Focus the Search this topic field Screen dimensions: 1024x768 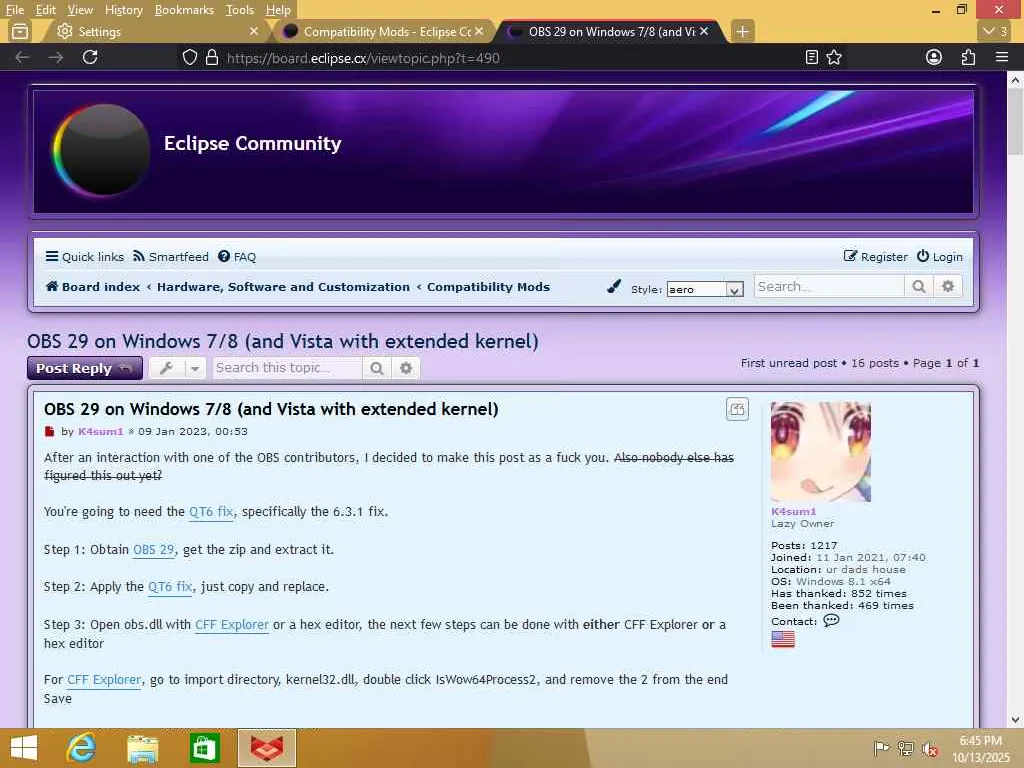[287, 368]
